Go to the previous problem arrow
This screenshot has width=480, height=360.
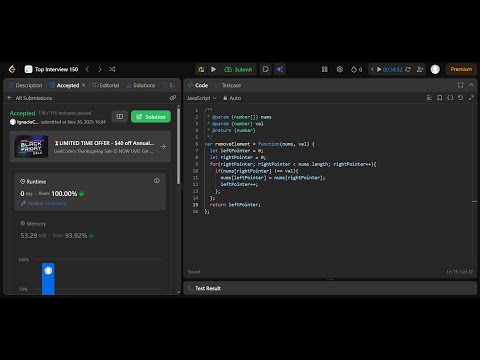pos(87,69)
